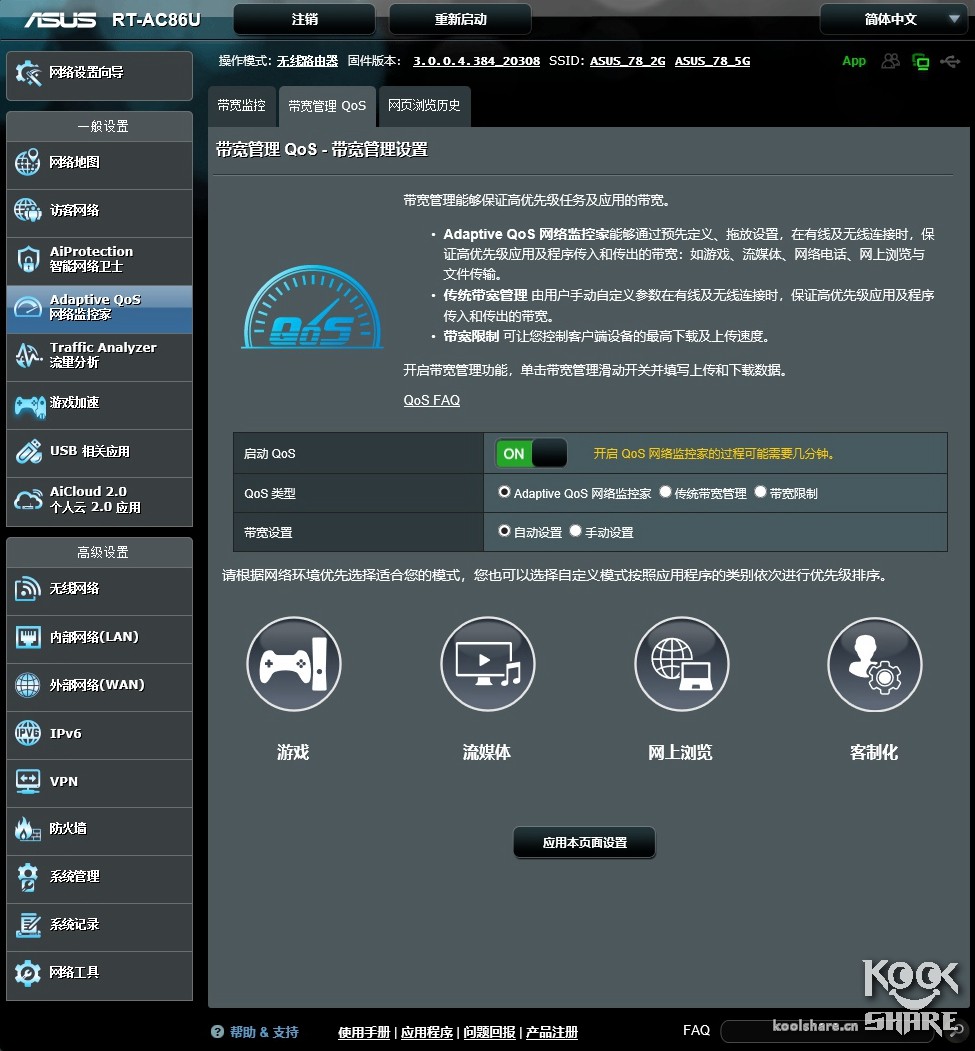Image resolution: width=975 pixels, height=1051 pixels.
Task: Click the 重新启动 reboot button
Action: [x=460, y=19]
